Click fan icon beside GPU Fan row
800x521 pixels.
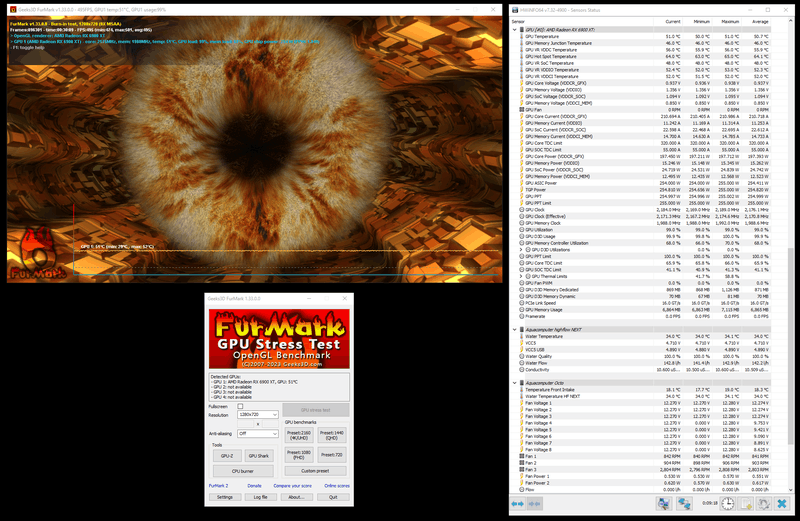pos(521,110)
